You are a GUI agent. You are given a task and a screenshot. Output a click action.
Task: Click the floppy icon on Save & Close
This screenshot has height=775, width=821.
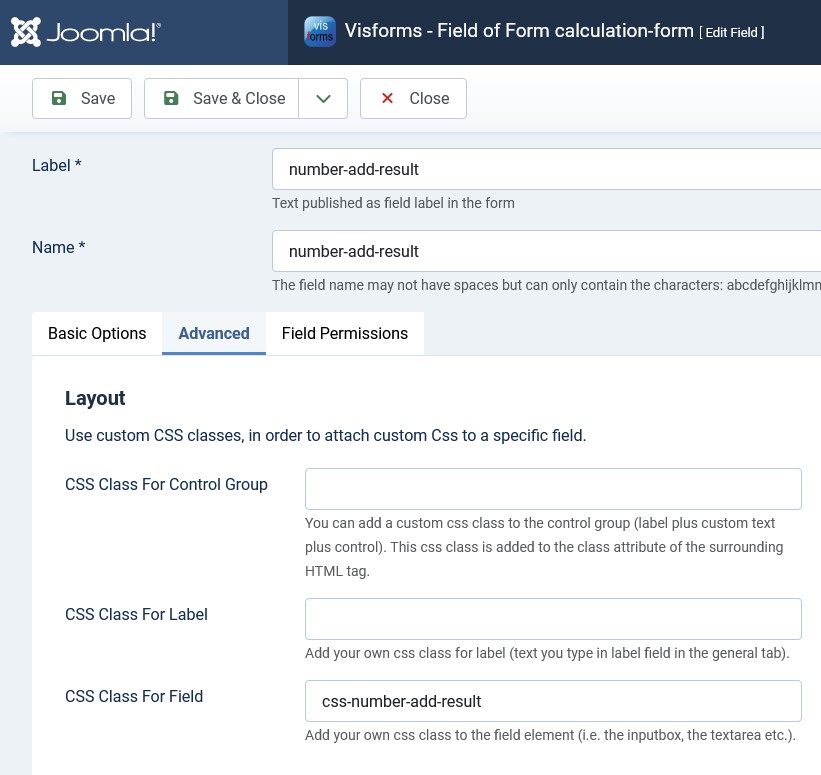coord(171,98)
